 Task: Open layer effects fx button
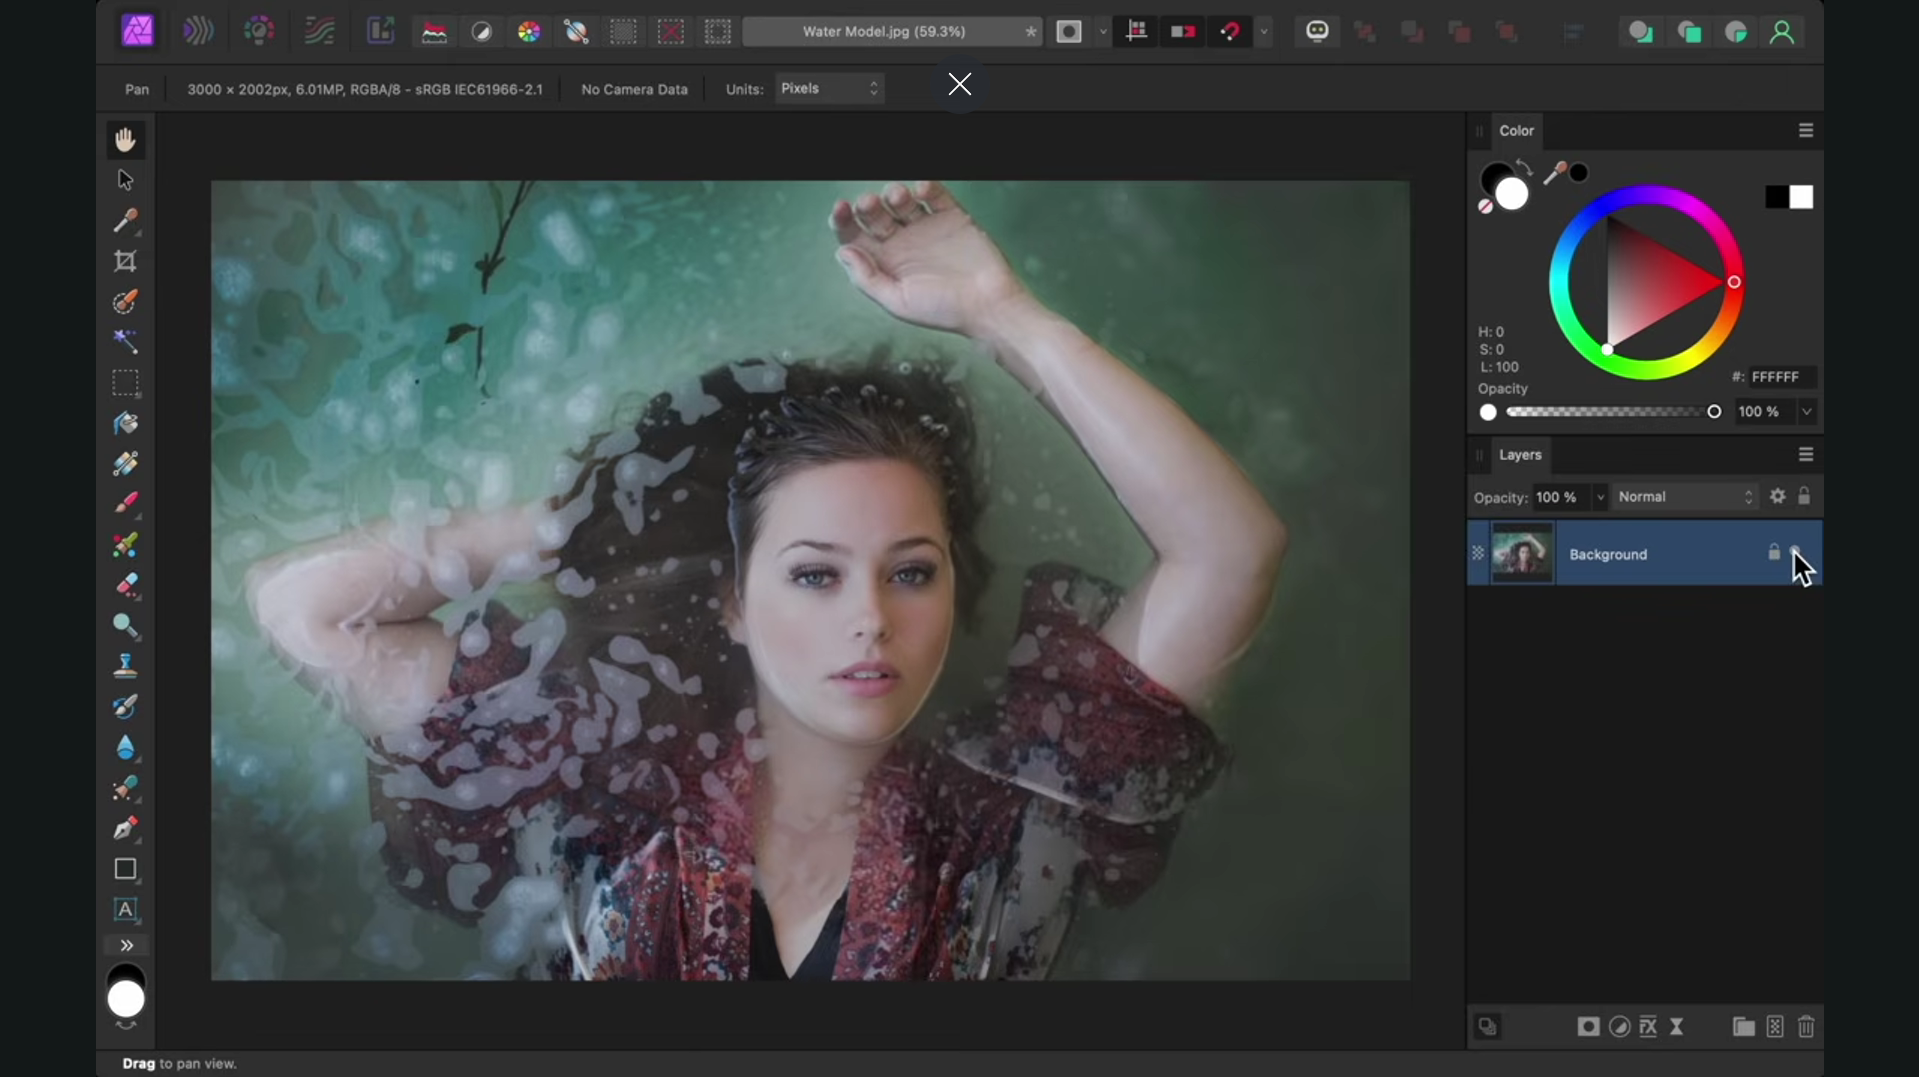coord(1648,1027)
